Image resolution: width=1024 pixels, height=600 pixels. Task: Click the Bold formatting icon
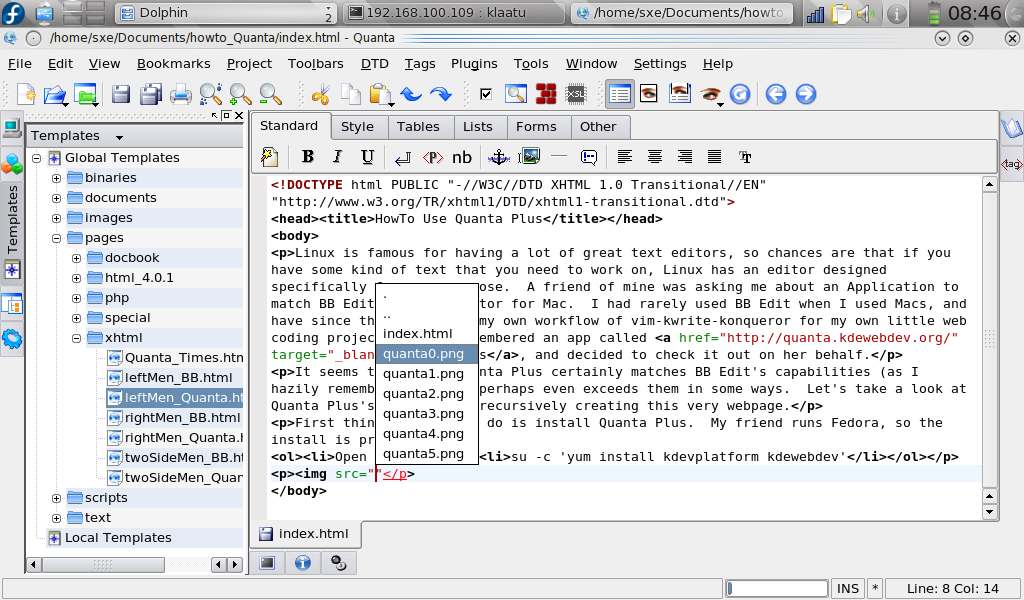tap(308, 157)
